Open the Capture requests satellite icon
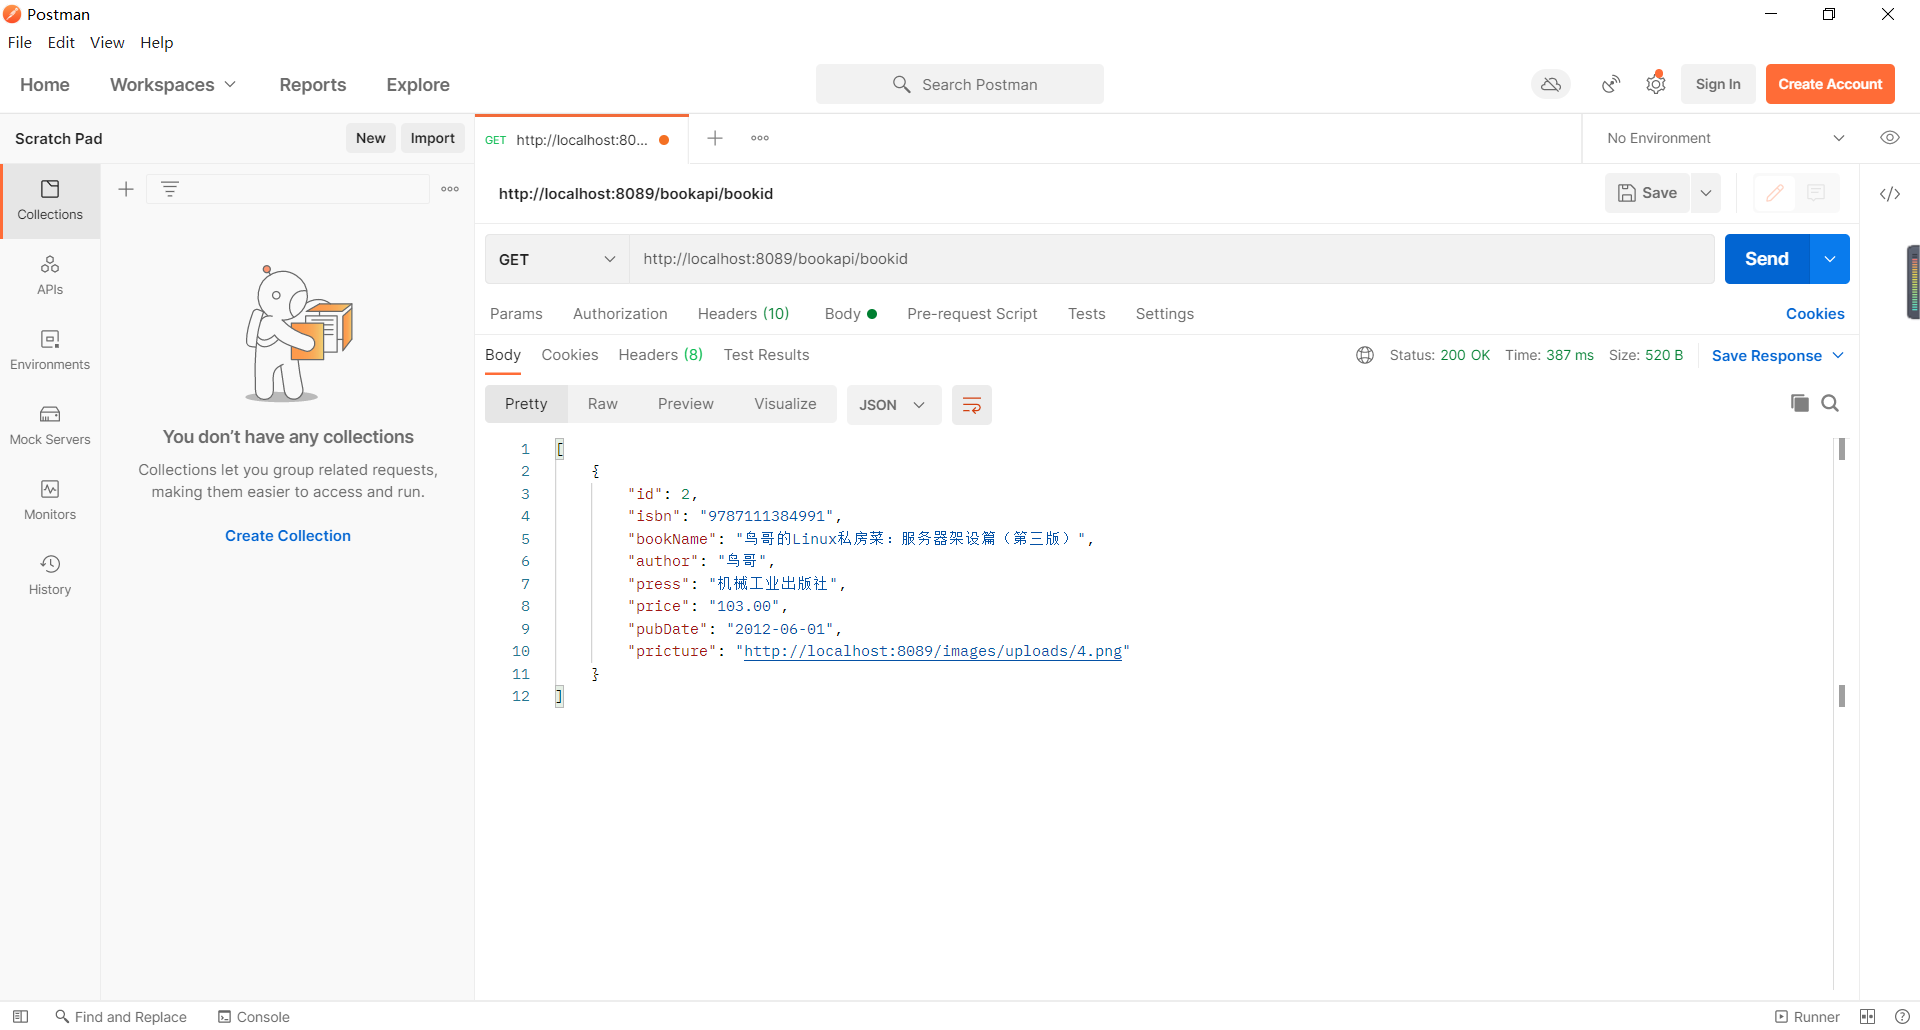This screenshot has height=1030, width=1920. click(1610, 84)
